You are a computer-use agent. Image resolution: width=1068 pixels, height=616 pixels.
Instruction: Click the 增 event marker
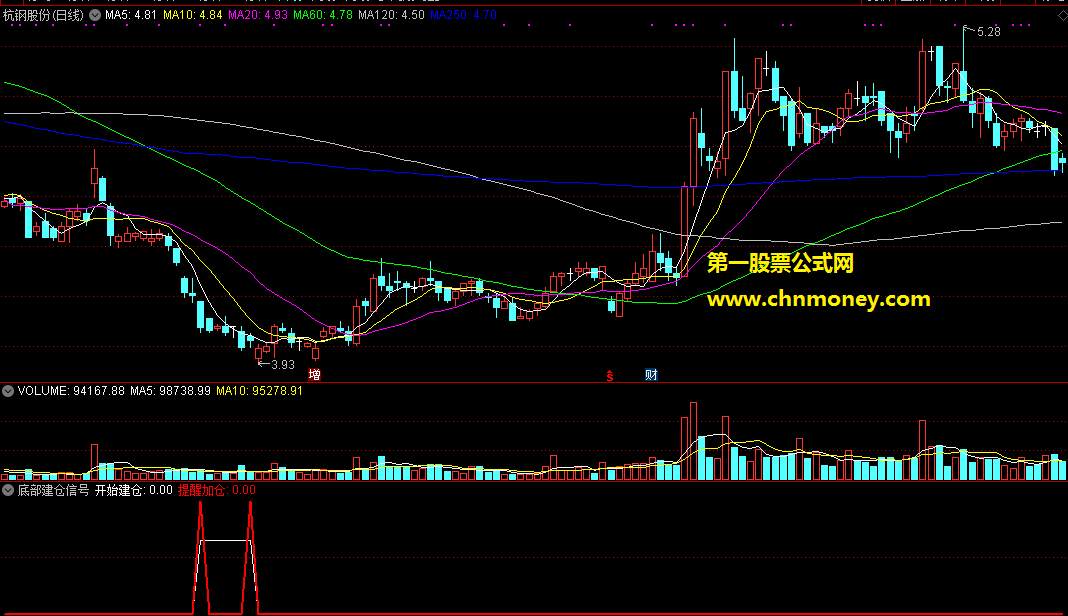pos(314,374)
